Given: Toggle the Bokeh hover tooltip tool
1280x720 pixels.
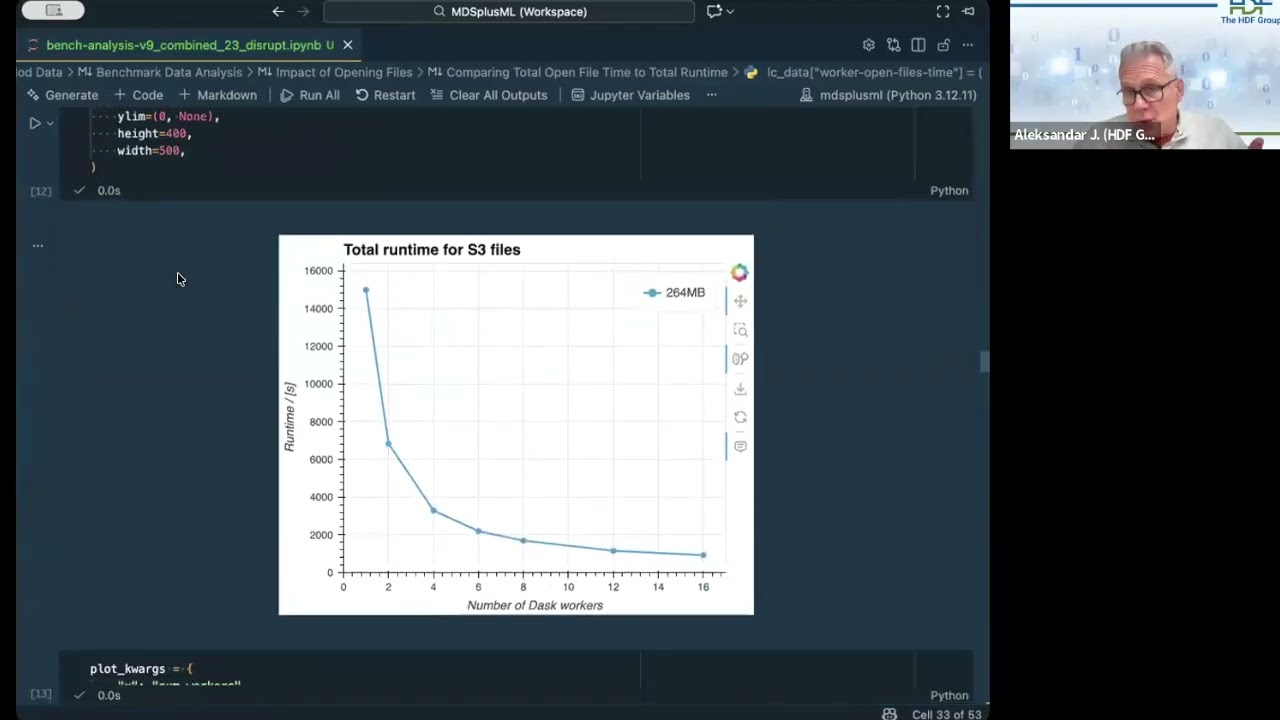Looking at the screenshot, I should [x=740, y=446].
